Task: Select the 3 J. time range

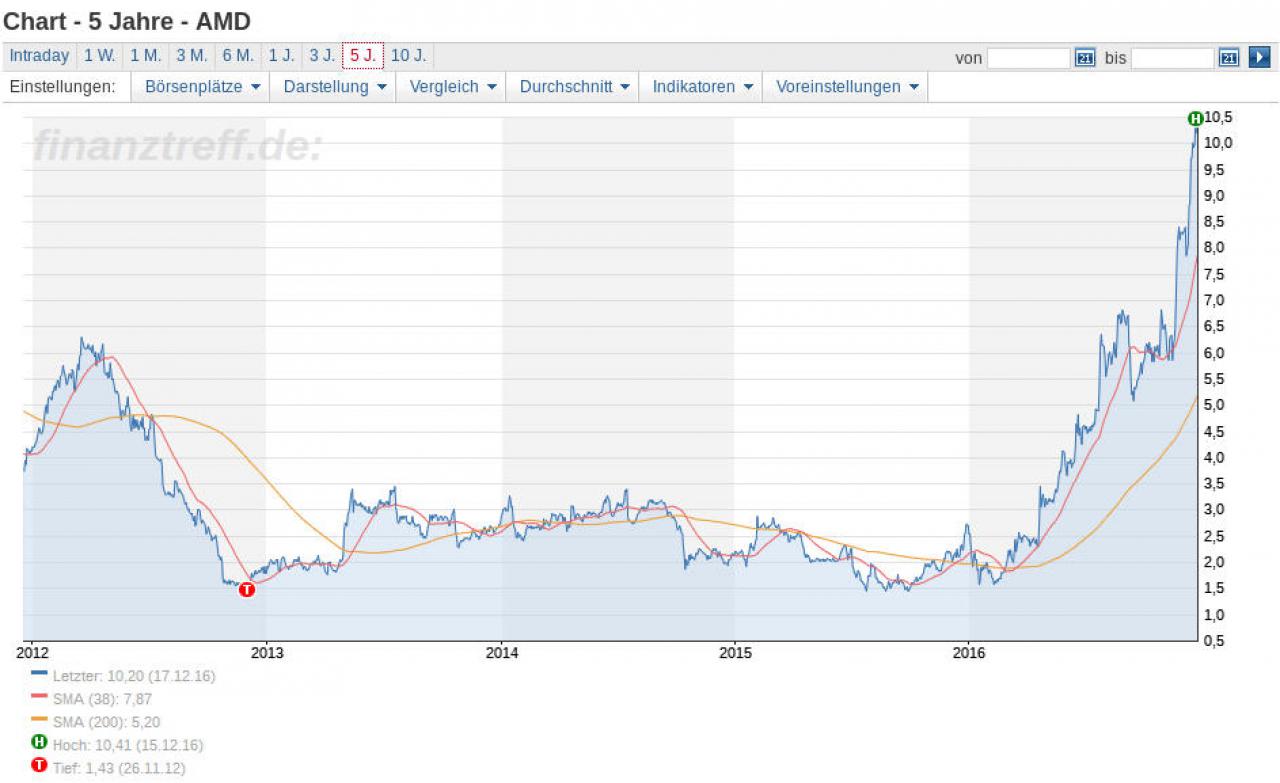Action: (321, 56)
